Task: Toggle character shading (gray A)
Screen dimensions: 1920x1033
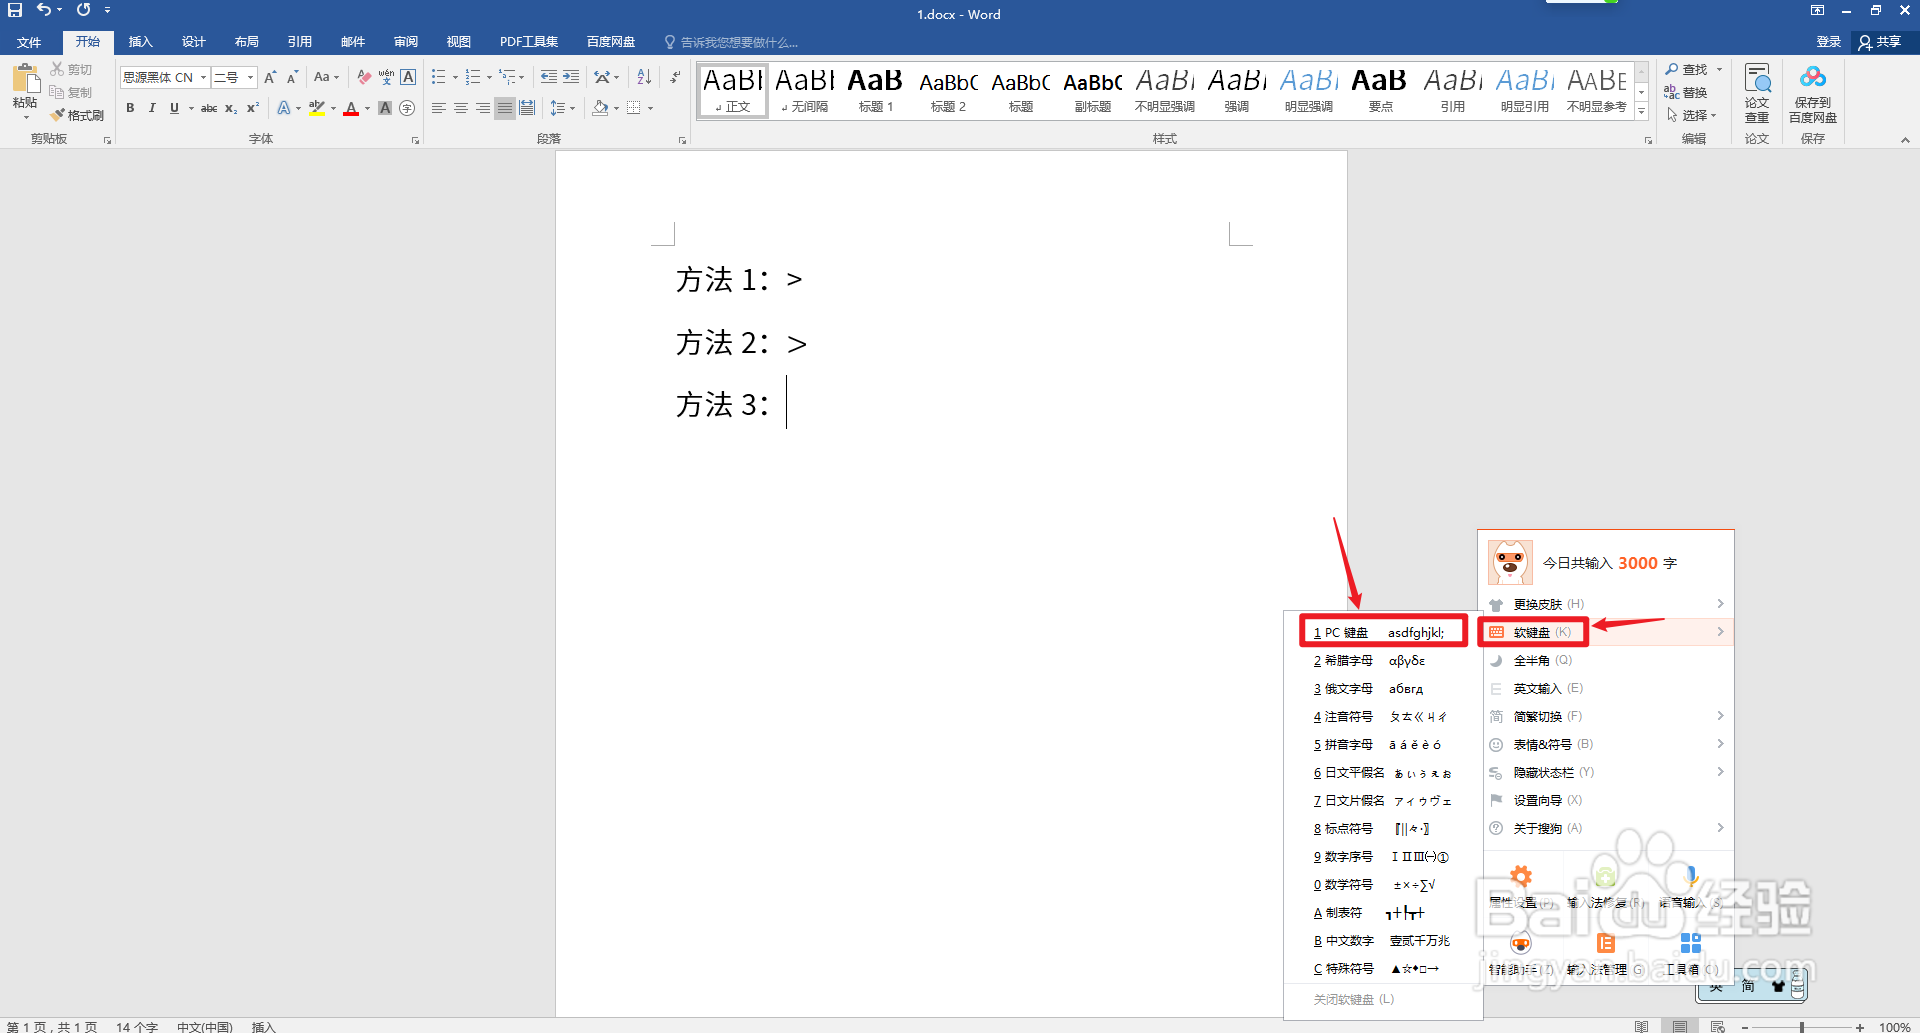Action: (x=385, y=108)
